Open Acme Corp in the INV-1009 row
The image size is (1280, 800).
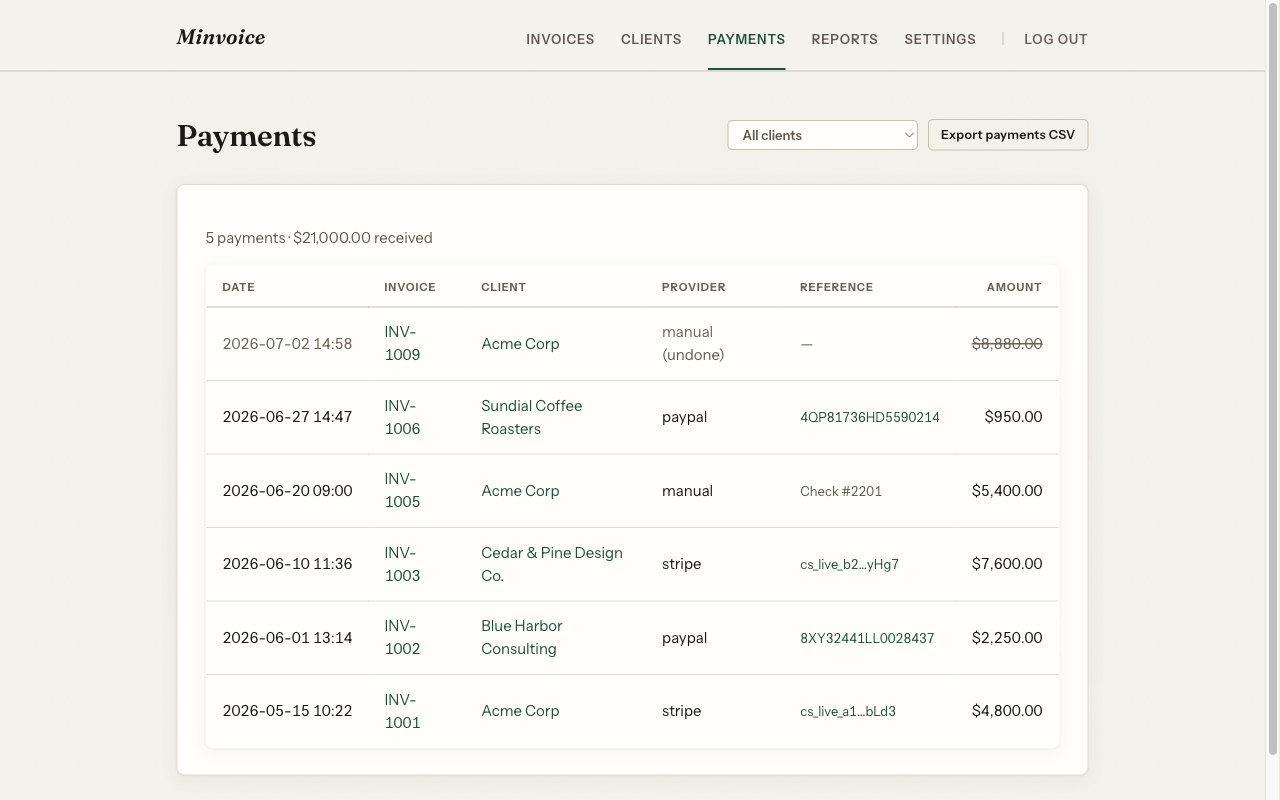520,343
